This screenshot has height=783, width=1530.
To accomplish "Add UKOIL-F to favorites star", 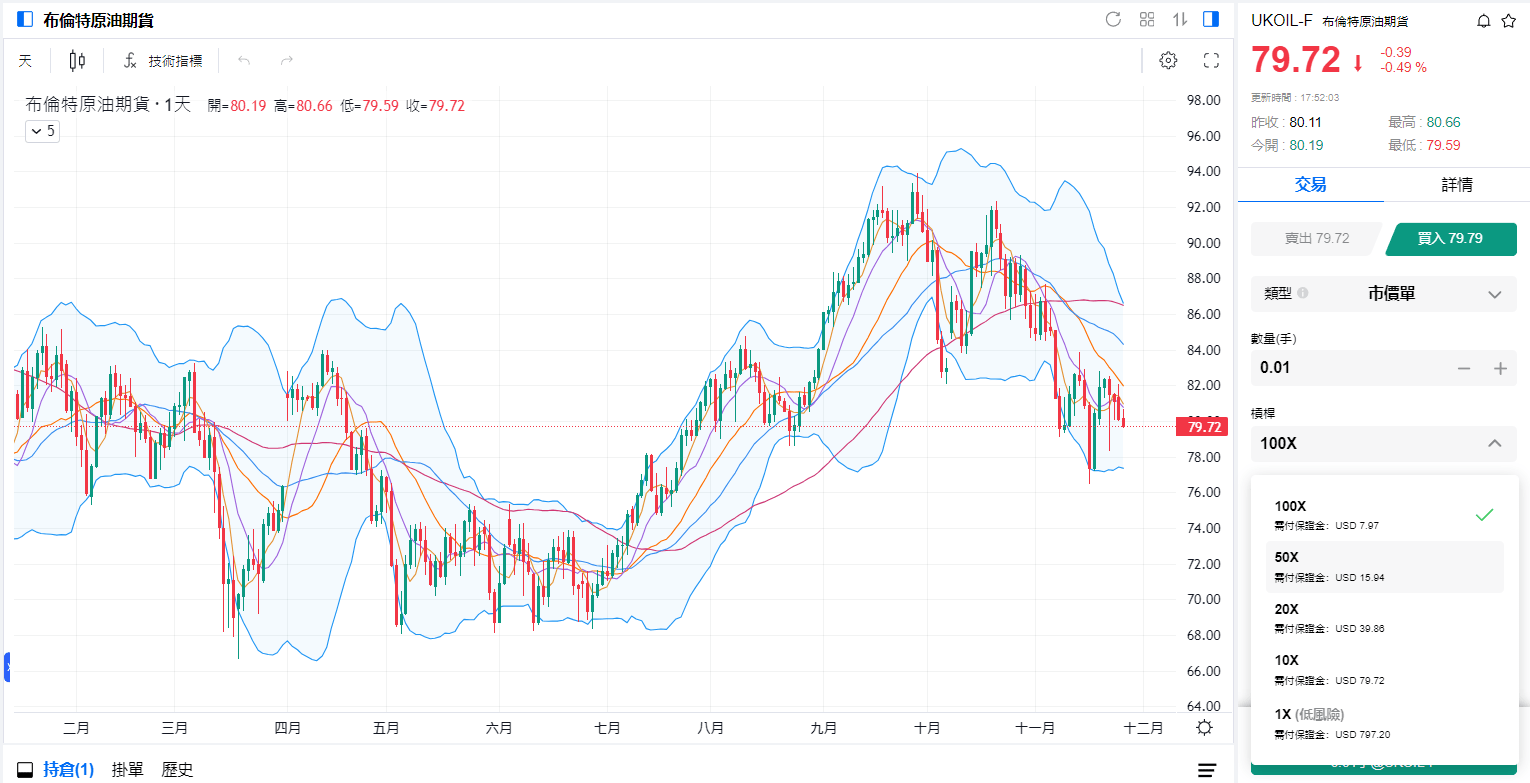I will click(1508, 21).
